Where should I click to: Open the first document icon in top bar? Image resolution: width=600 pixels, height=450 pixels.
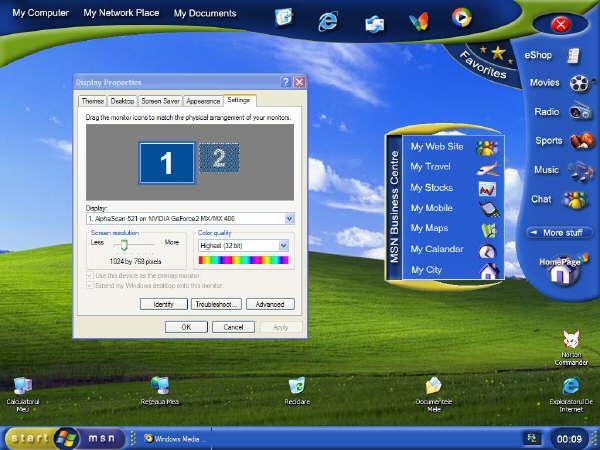tap(284, 17)
